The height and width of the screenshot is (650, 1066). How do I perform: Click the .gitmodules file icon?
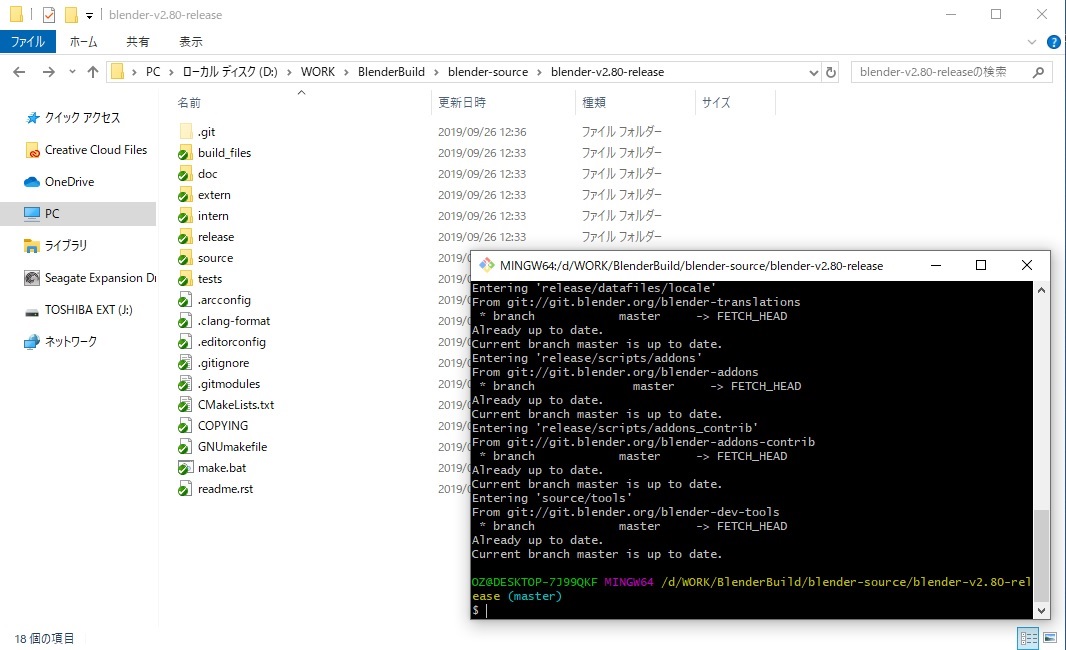pyautogui.click(x=185, y=384)
